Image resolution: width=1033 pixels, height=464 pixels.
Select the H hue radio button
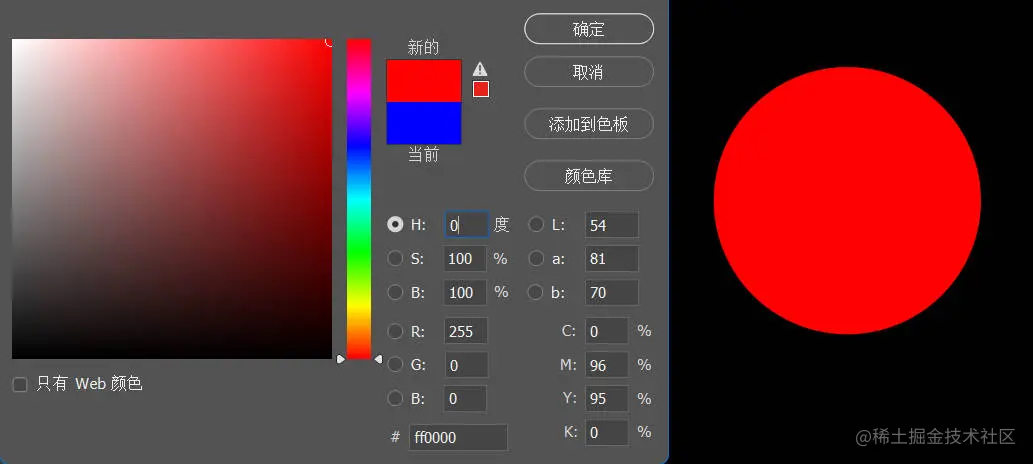395,225
